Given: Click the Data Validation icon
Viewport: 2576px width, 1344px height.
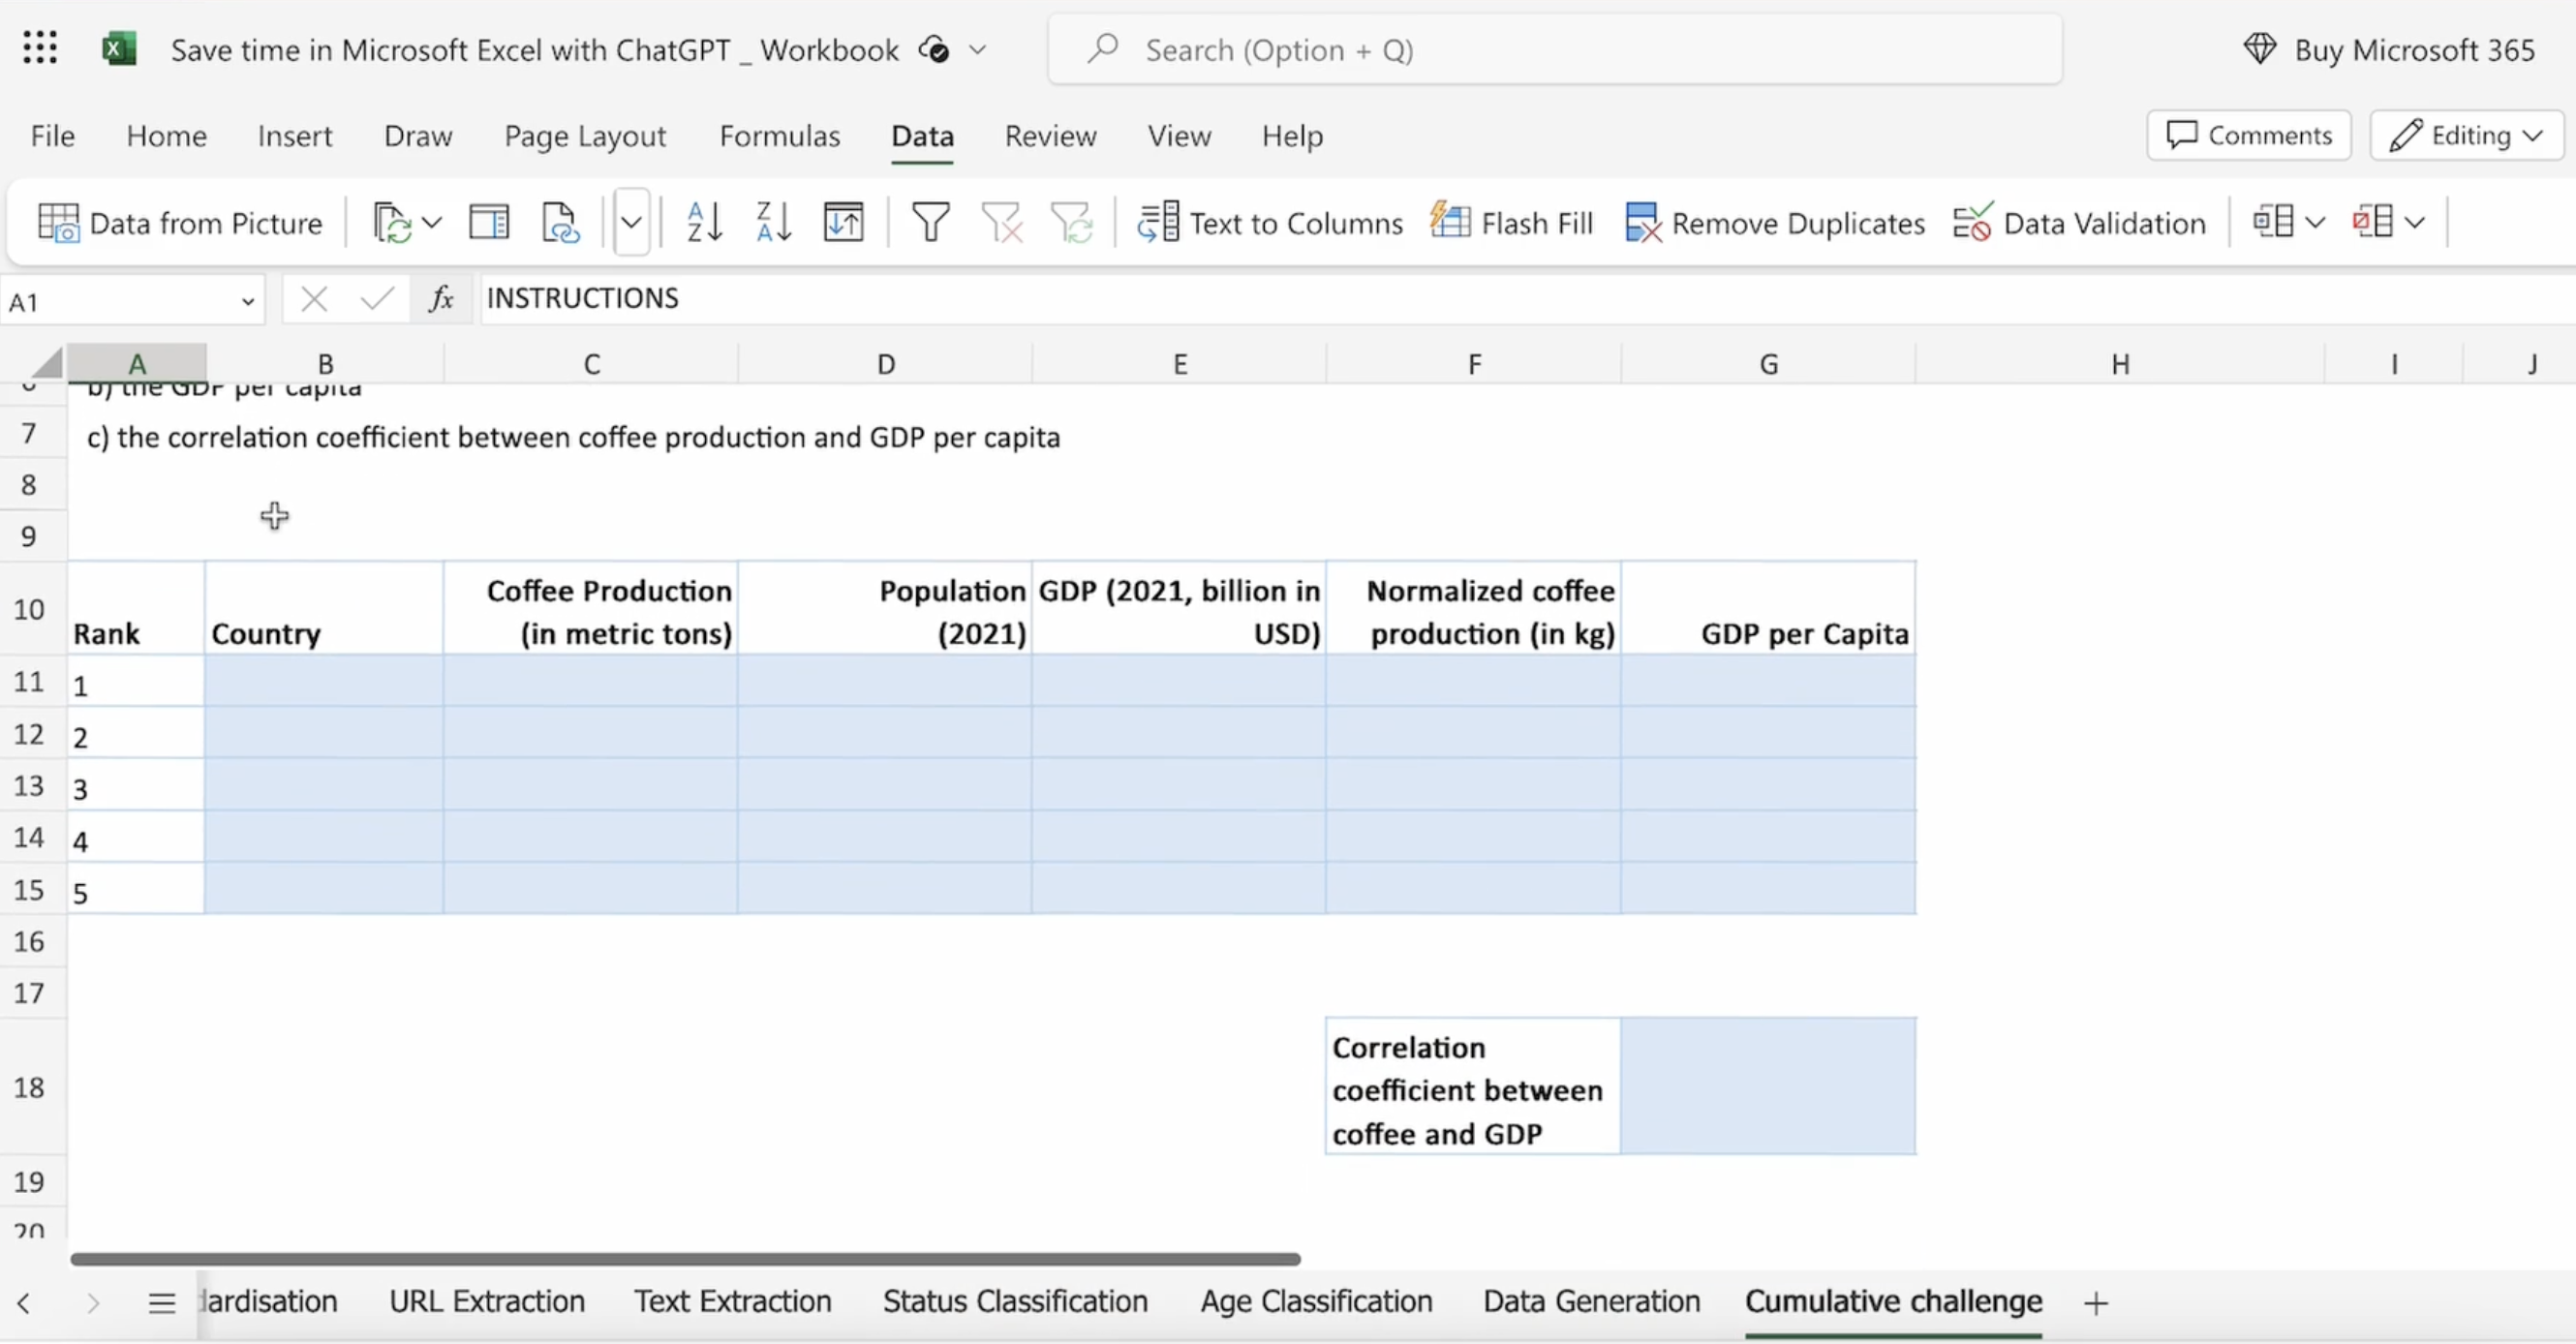Looking at the screenshot, I should tap(1972, 222).
